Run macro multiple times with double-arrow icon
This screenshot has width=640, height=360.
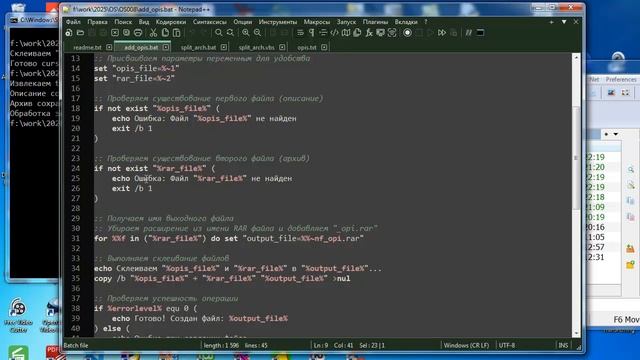442,33
